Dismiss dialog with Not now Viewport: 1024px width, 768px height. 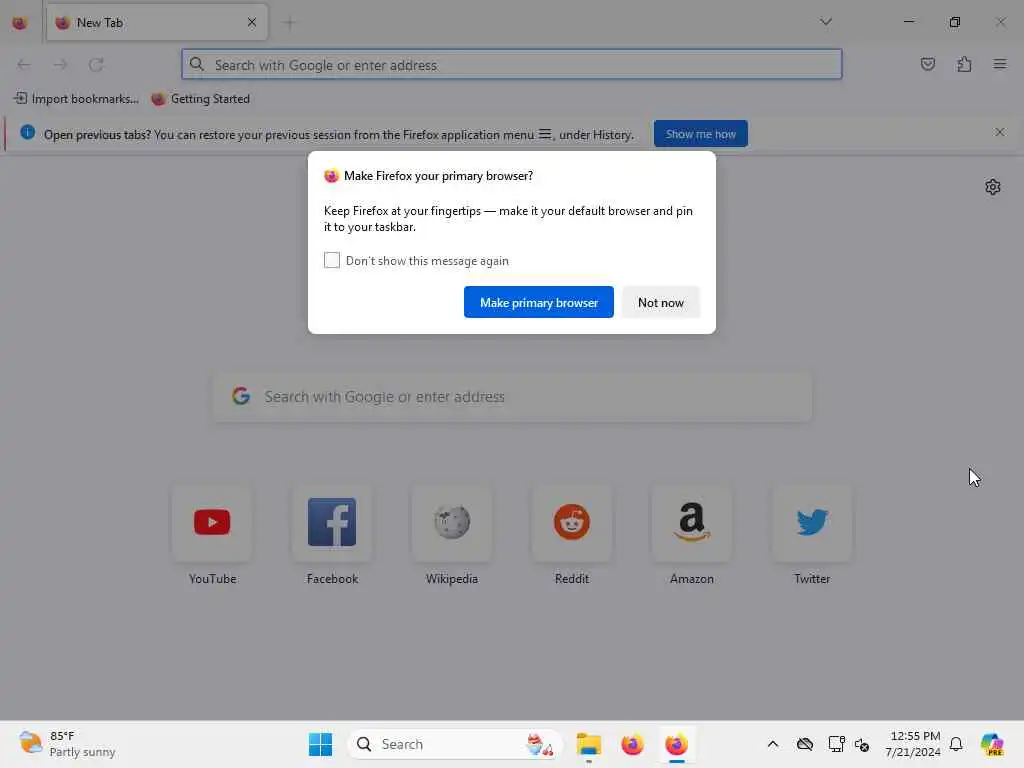coord(661,302)
